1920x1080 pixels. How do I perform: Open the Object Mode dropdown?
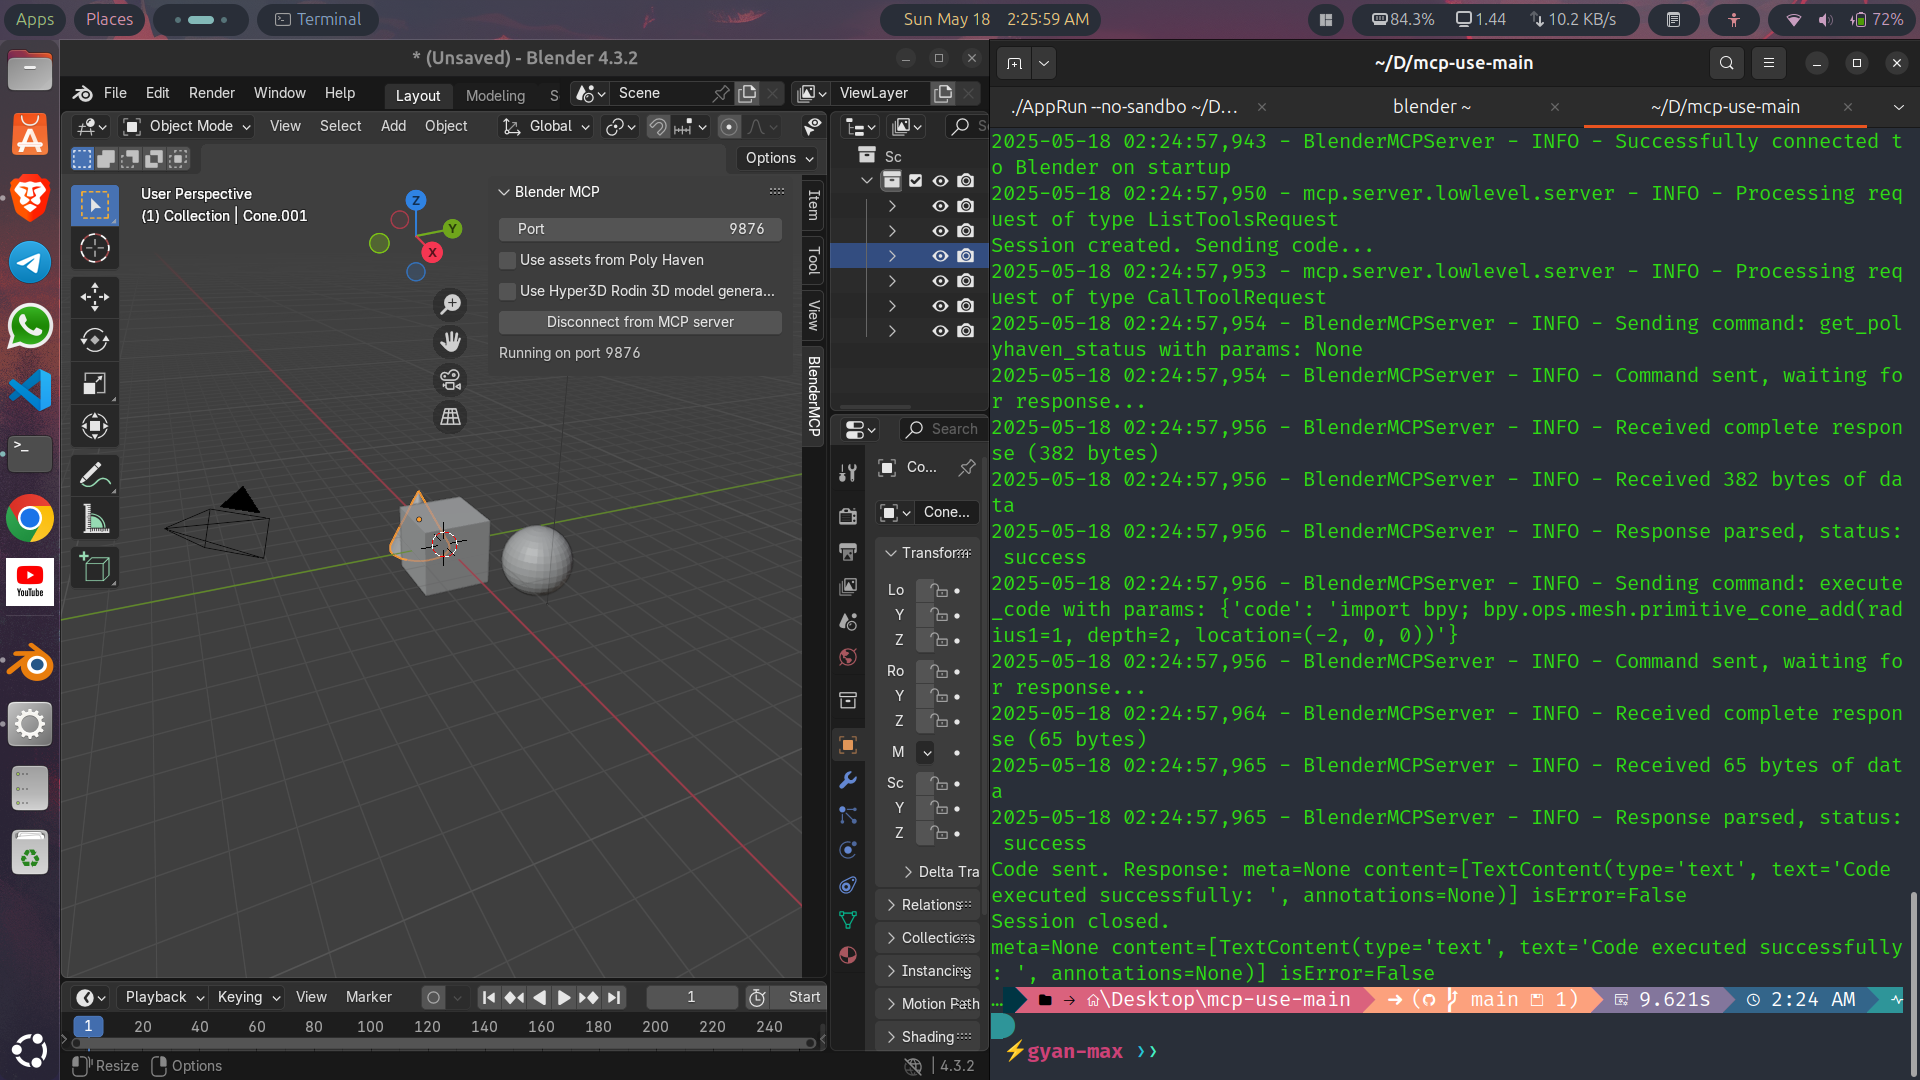tap(187, 126)
